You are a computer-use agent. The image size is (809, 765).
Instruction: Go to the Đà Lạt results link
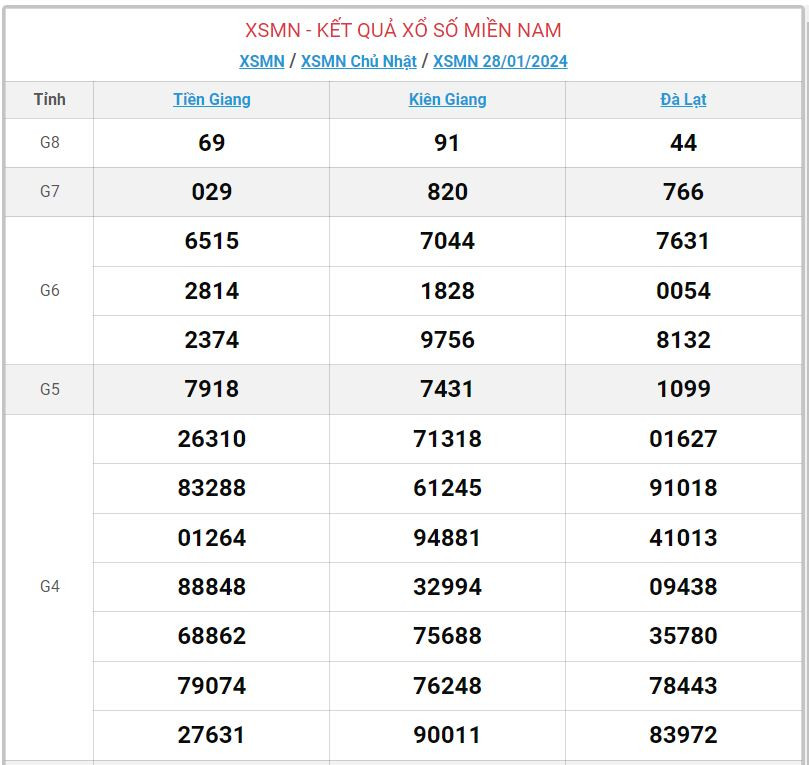[683, 99]
